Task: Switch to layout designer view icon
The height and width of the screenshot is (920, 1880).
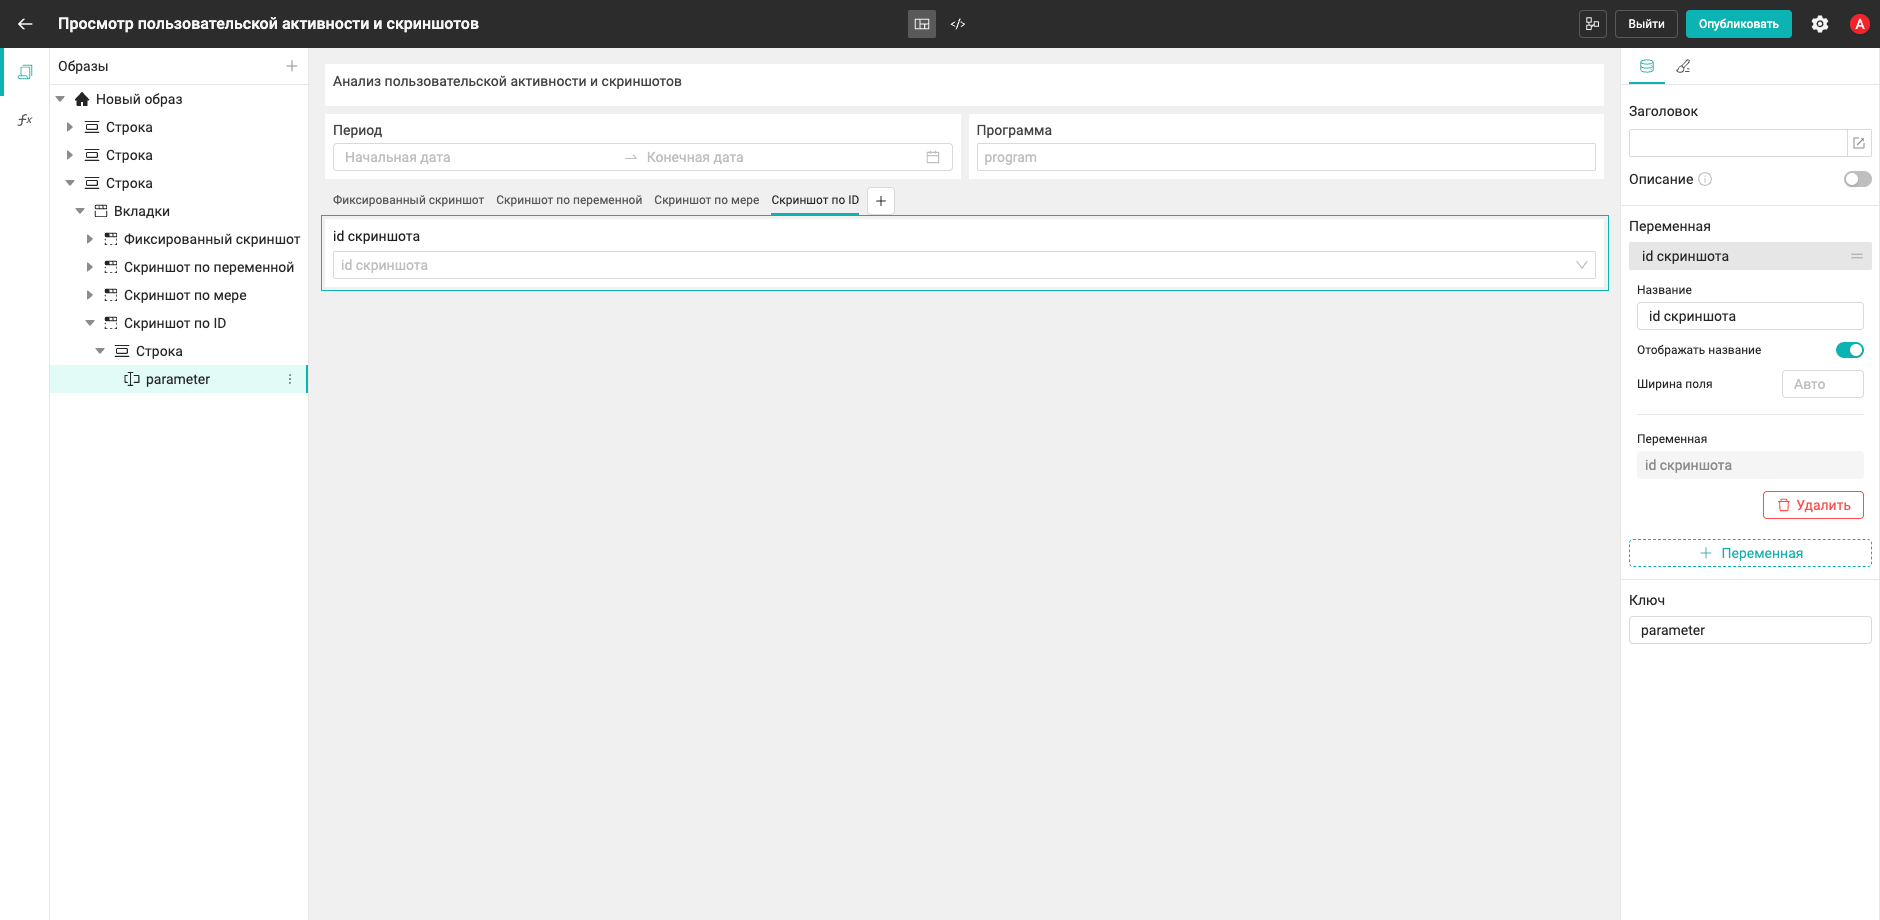Action: pyautogui.click(x=922, y=24)
